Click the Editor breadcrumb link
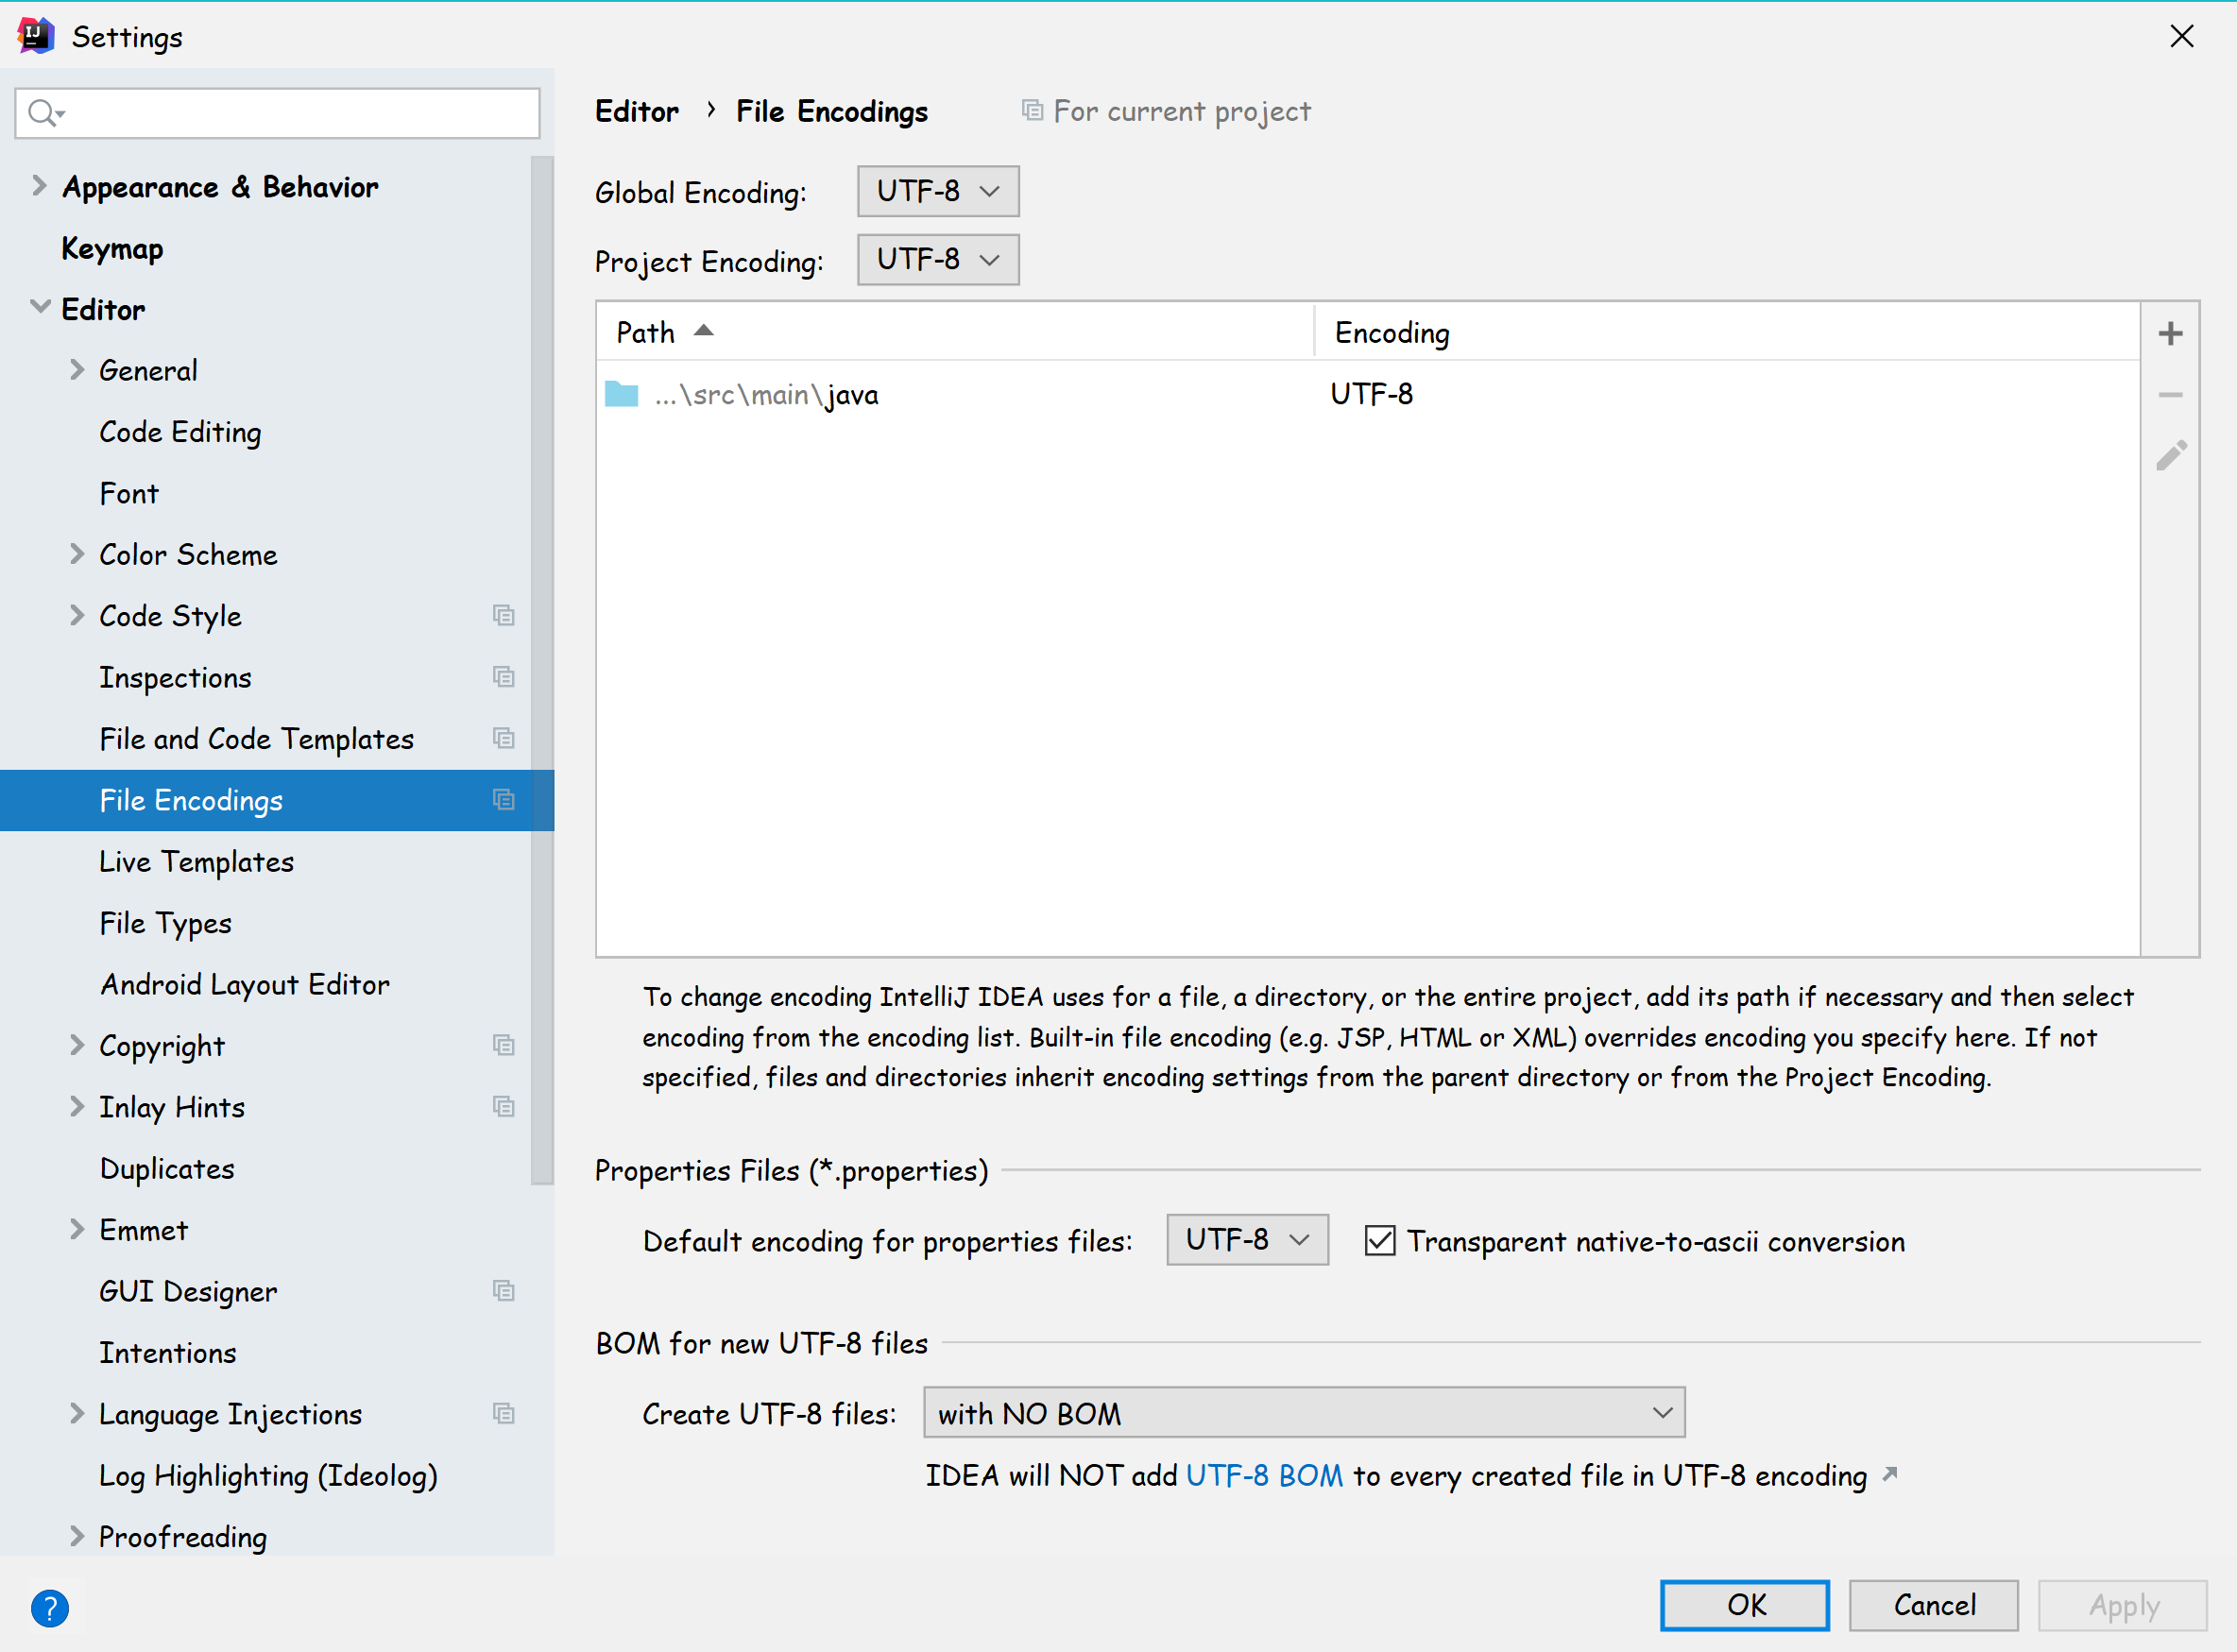 point(636,111)
